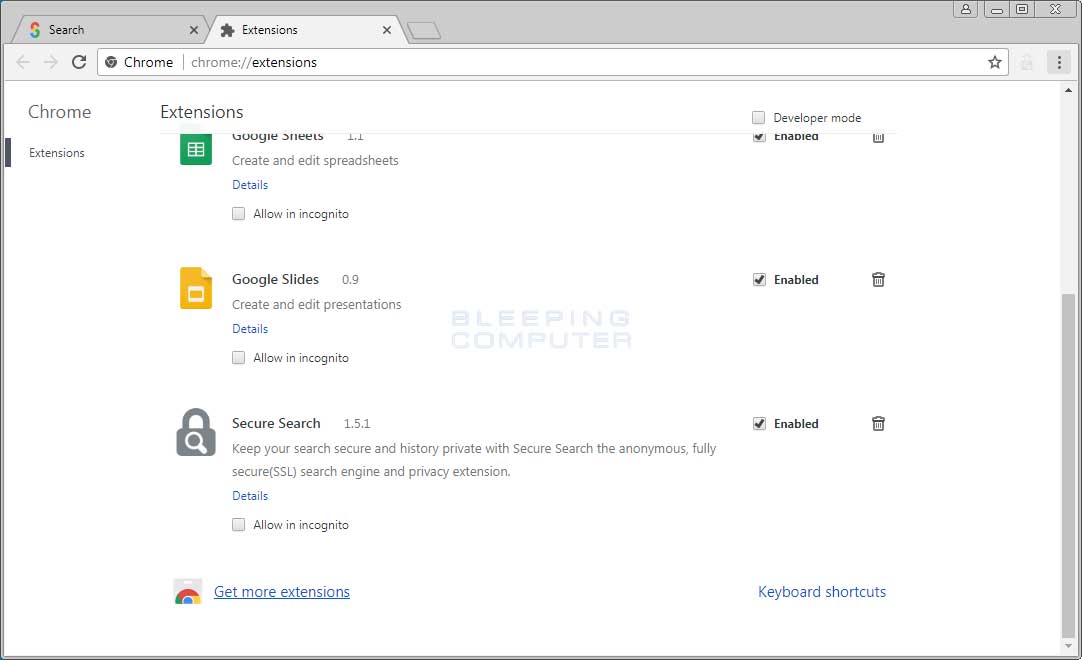Click the browser forward arrow
This screenshot has height=660, width=1082.
(50, 62)
